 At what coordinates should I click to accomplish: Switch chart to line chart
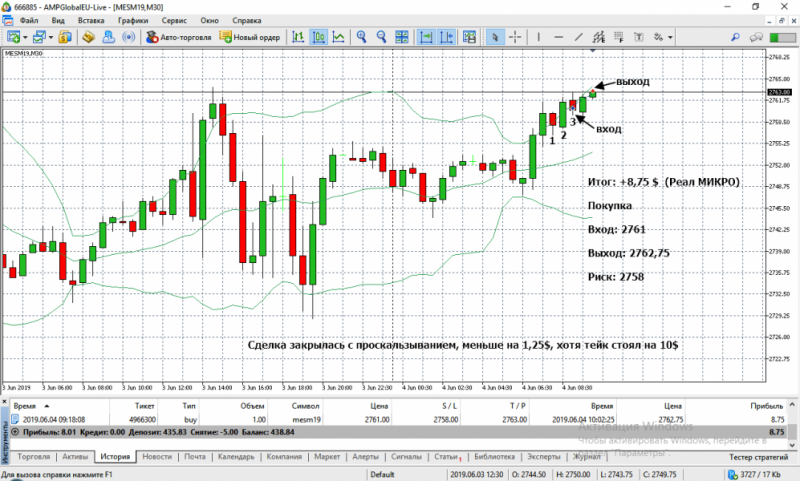(339, 37)
